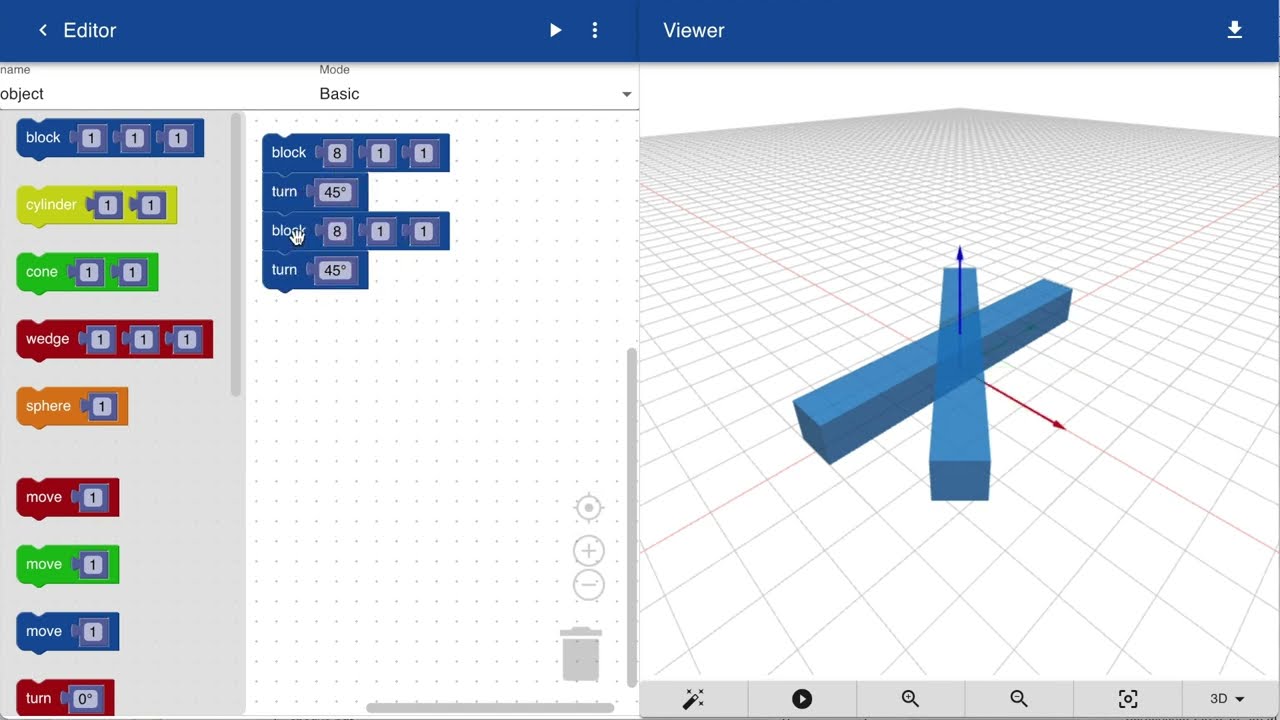Screen dimensions: 1280x720
Task: Click the first value of the palette cylinder
Action: pyautogui.click(x=107, y=206)
